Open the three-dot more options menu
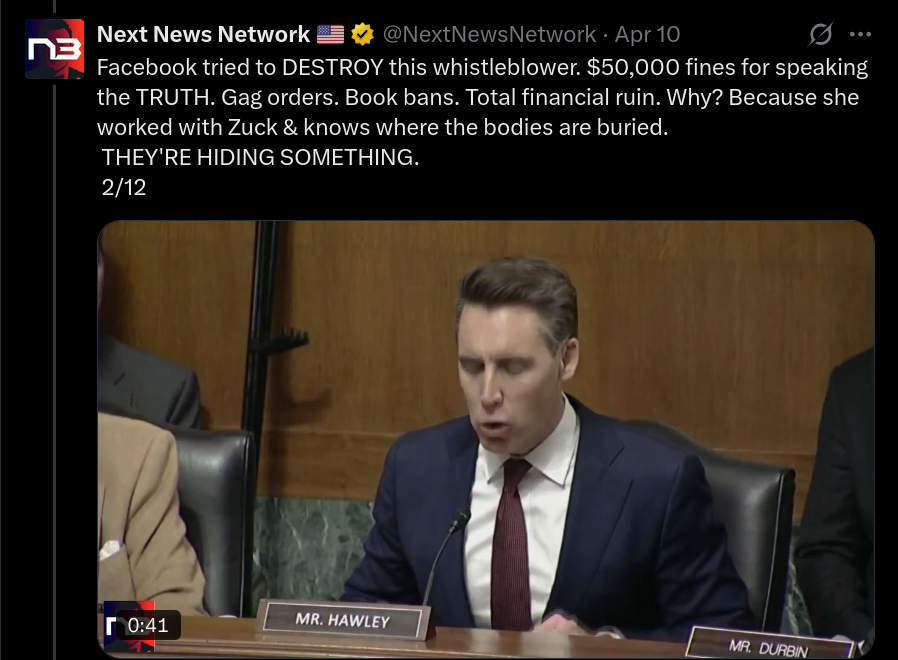898x660 pixels. [860, 34]
